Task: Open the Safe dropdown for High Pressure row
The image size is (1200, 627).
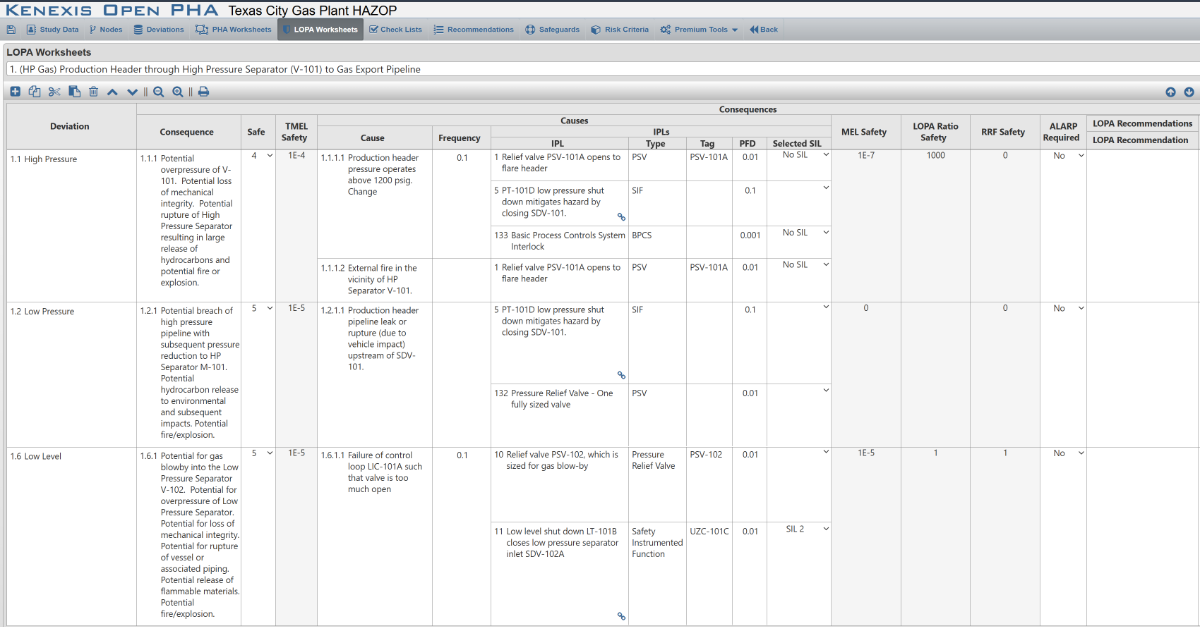Action: tap(262, 156)
